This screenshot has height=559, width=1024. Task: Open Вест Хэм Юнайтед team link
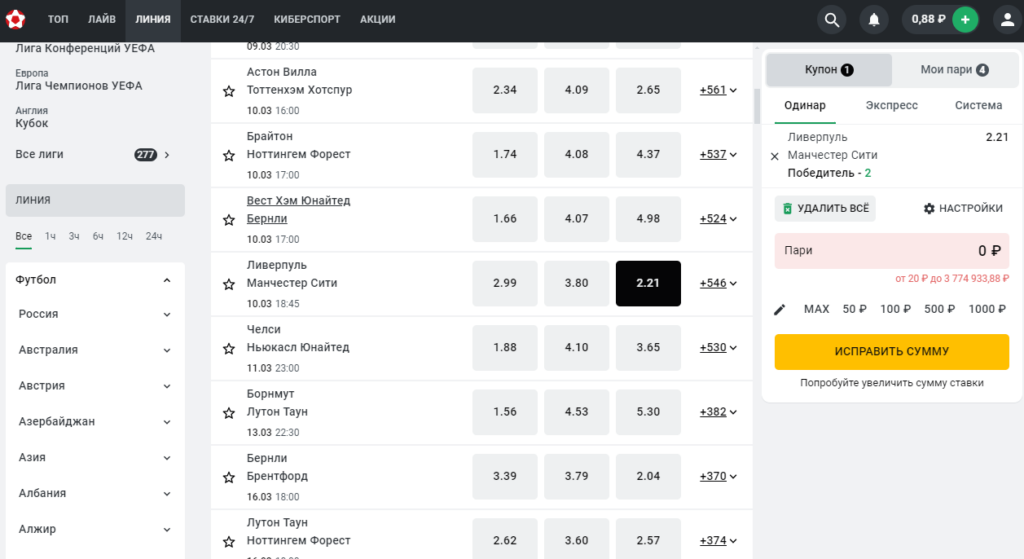pyautogui.click(x=298, y=201)
